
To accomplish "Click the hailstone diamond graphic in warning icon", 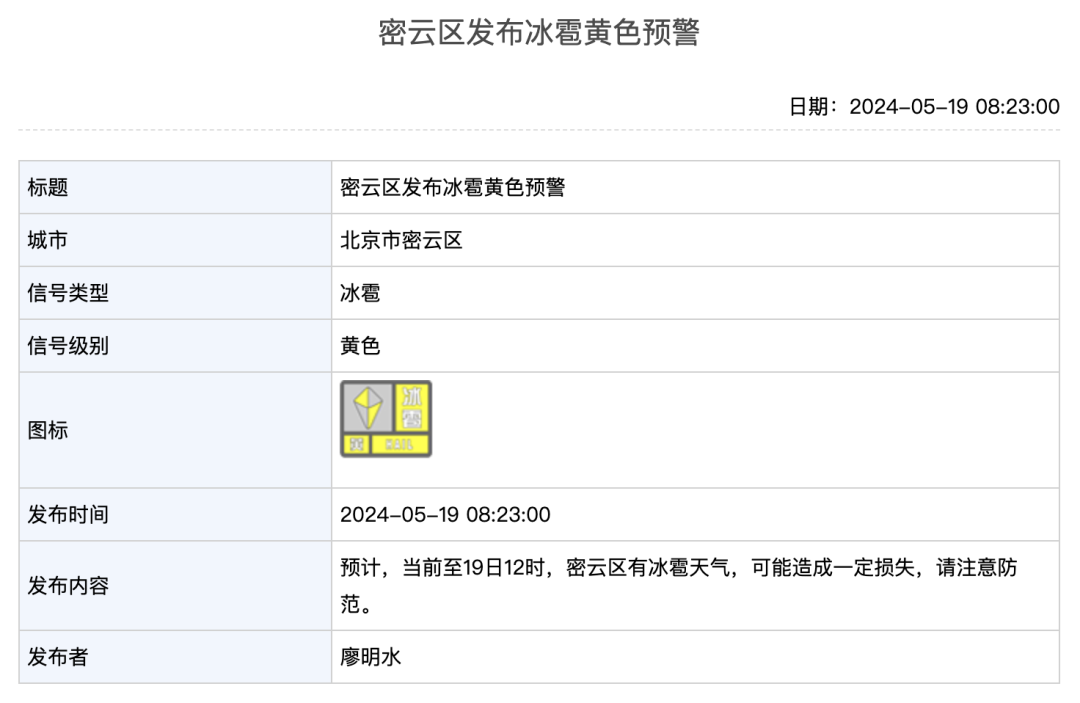I will [x=367, y=407].
